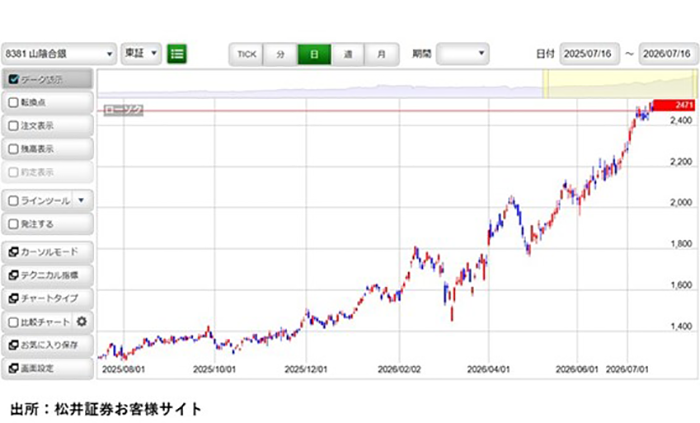Image resolution: width=700 pixels, height=423 pixels.
Task: Expand the line tool dropdown arrow
Action: pyautogui.click(x=81, y=200)
